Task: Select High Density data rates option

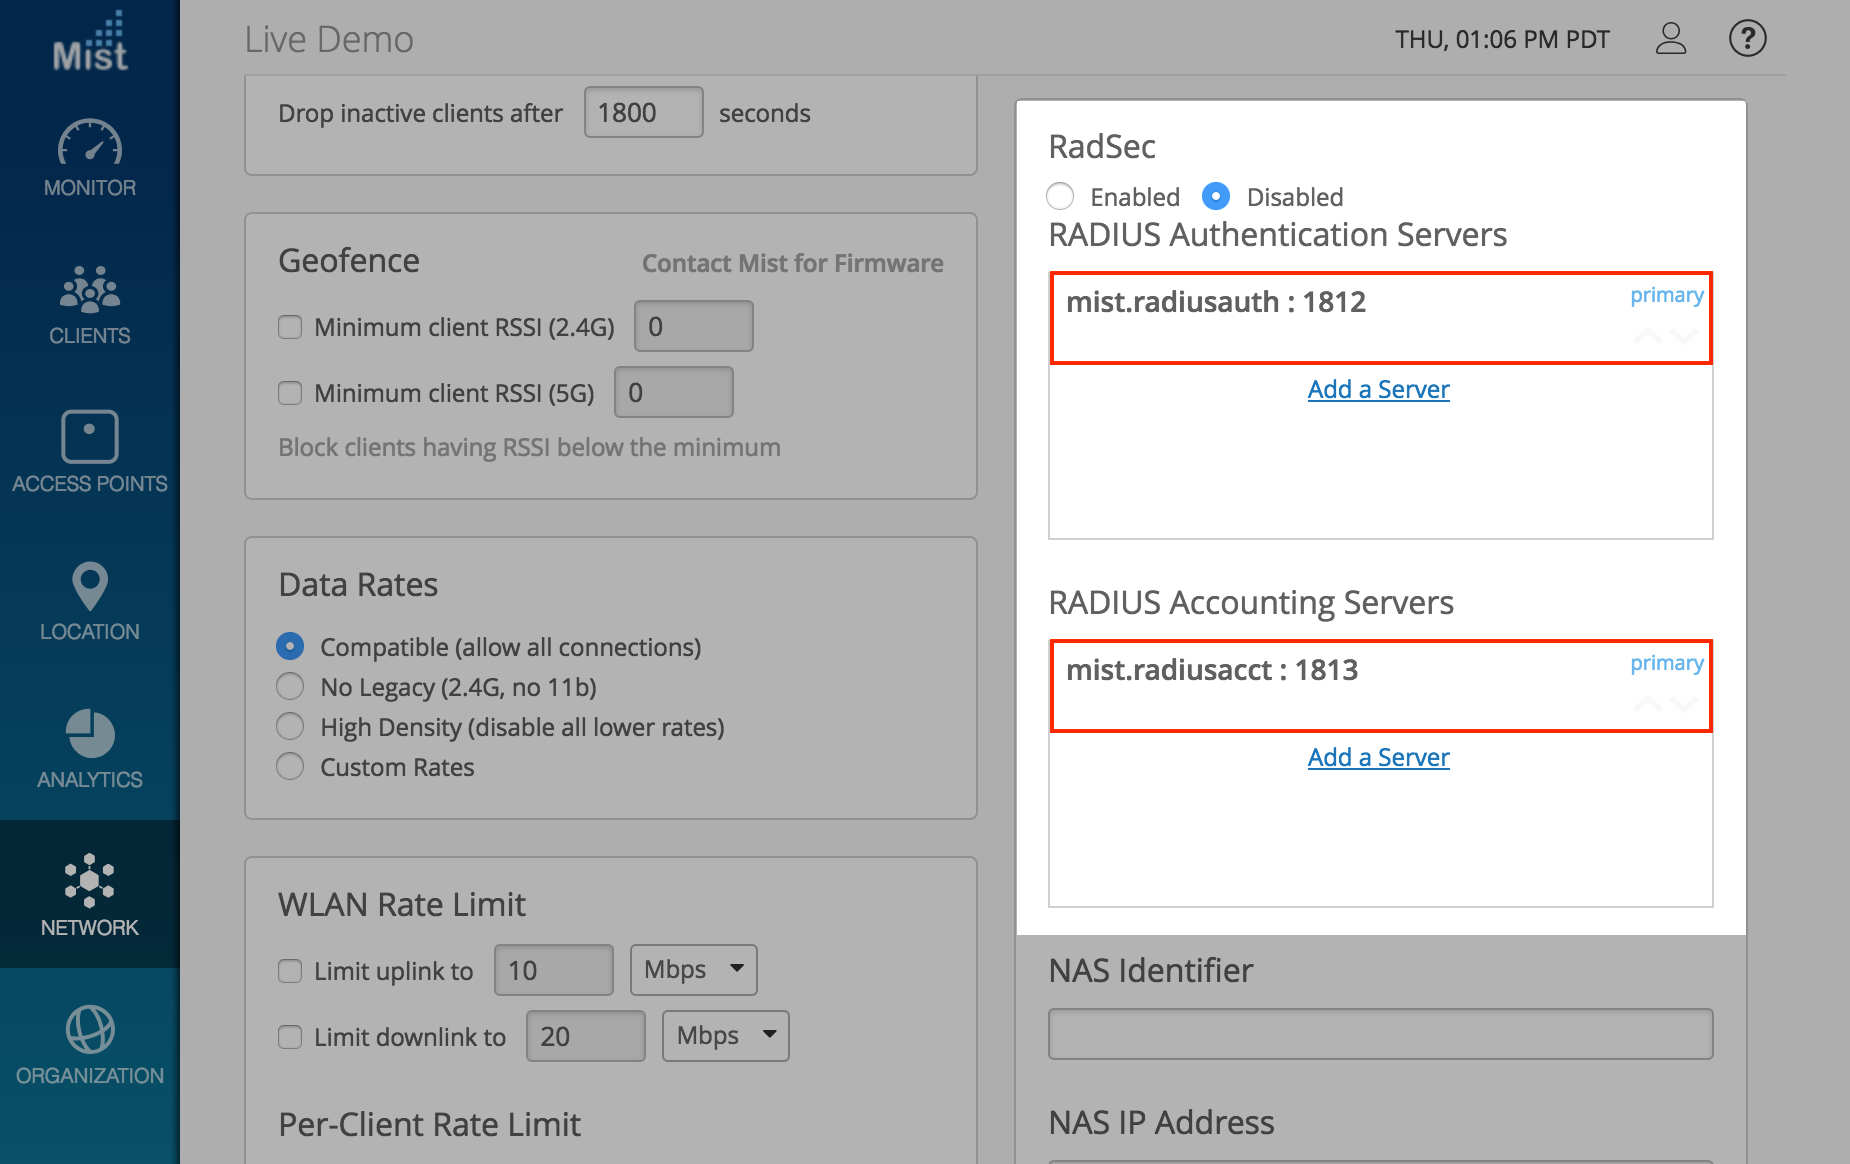Action: tap(290, 727)
